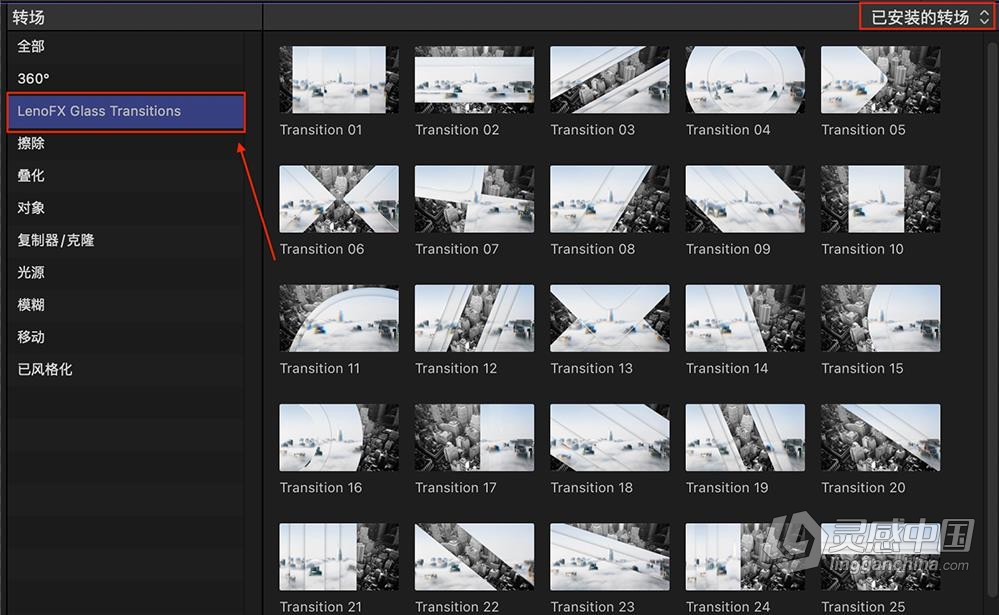Select the Transition 20 thumbnail
This screenshot has width=999, height=615.
(x=880, y=437)
